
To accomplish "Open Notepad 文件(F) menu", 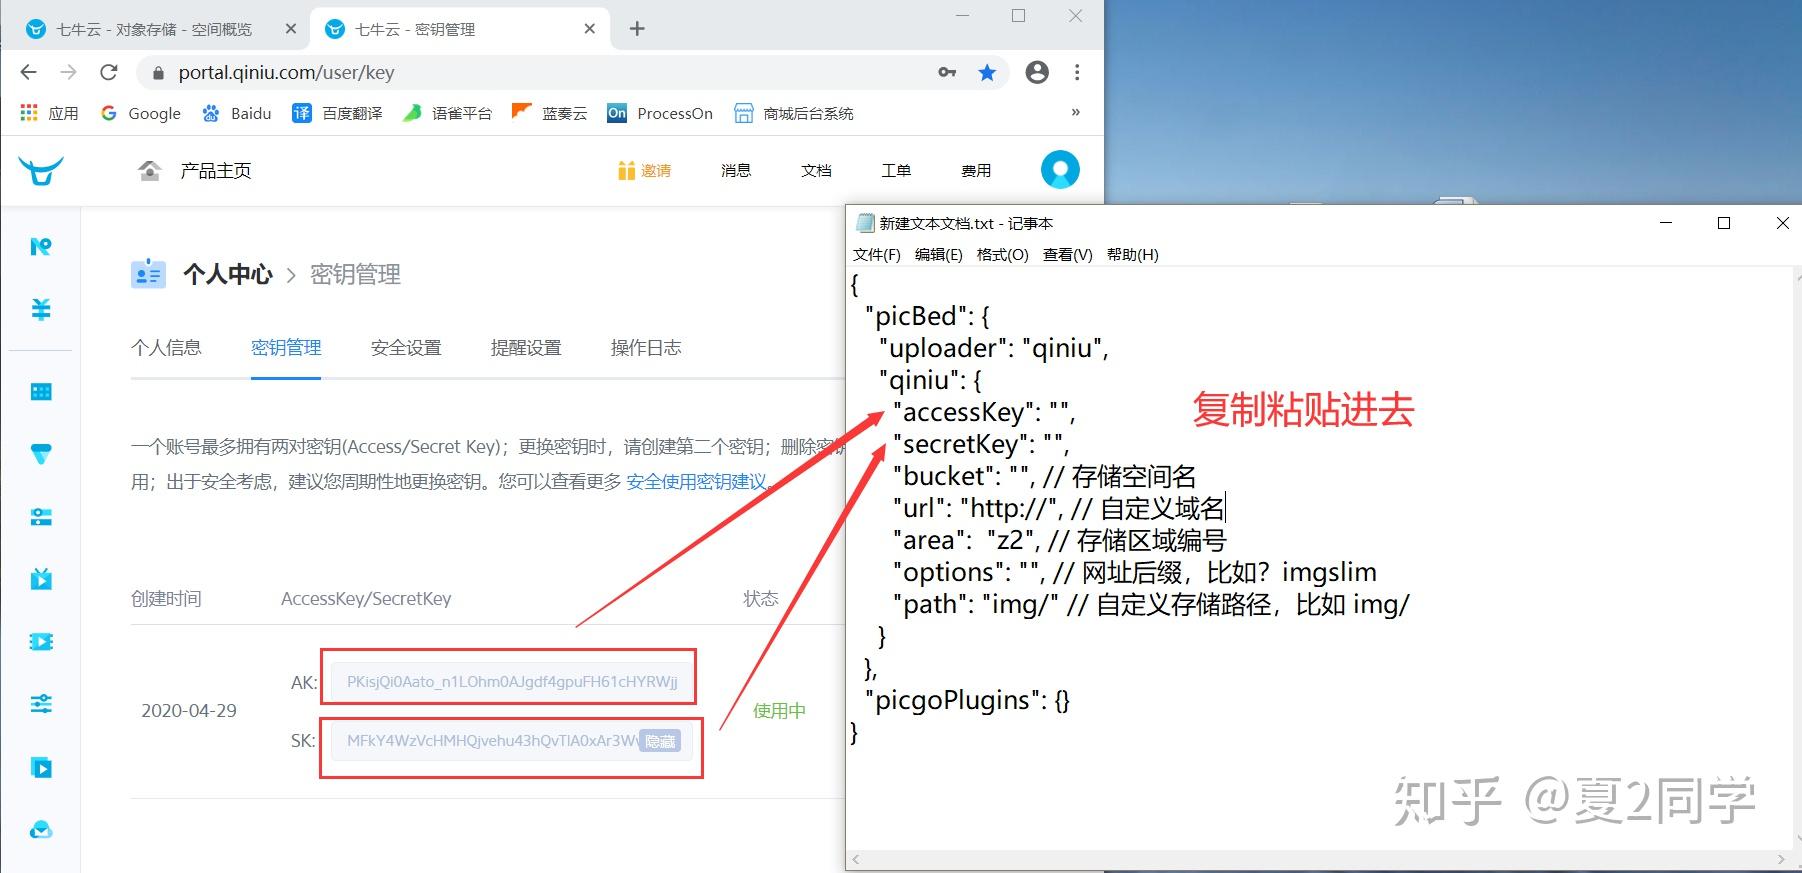I will (876, 255).
